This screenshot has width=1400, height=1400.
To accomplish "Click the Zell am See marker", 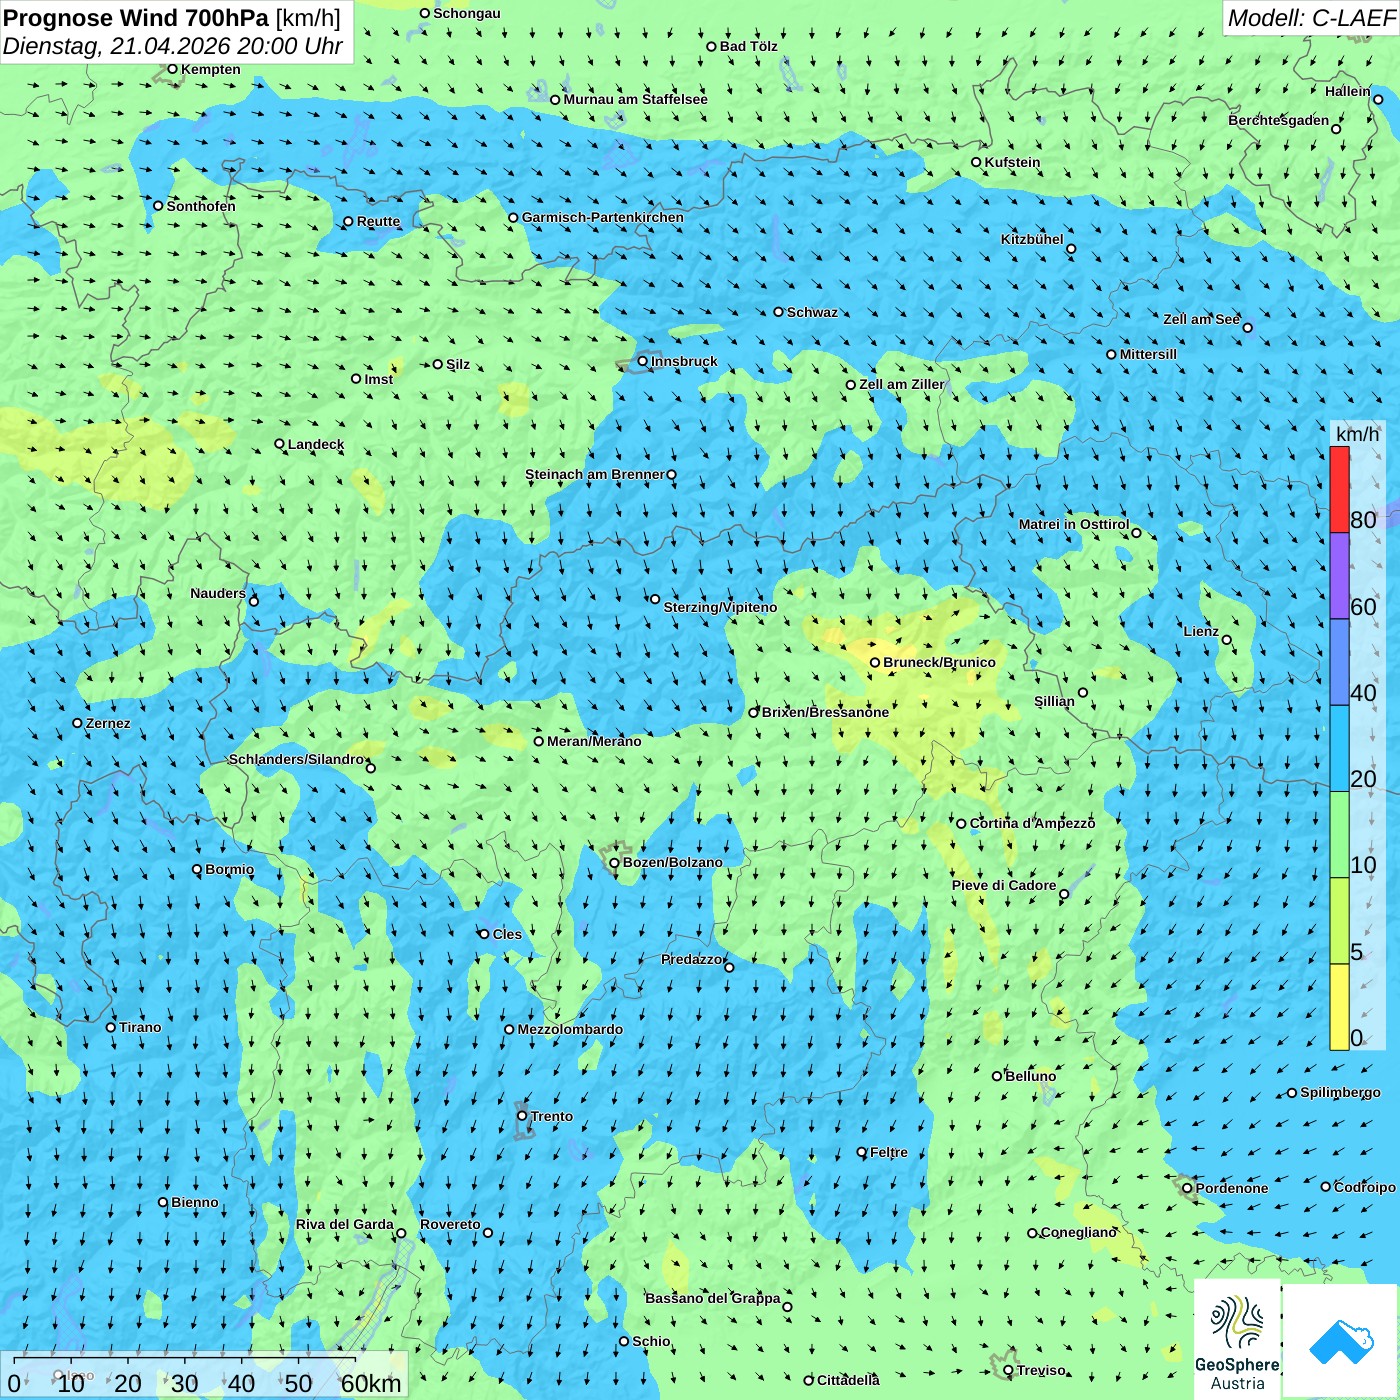I will click(x=1247, y=327).
